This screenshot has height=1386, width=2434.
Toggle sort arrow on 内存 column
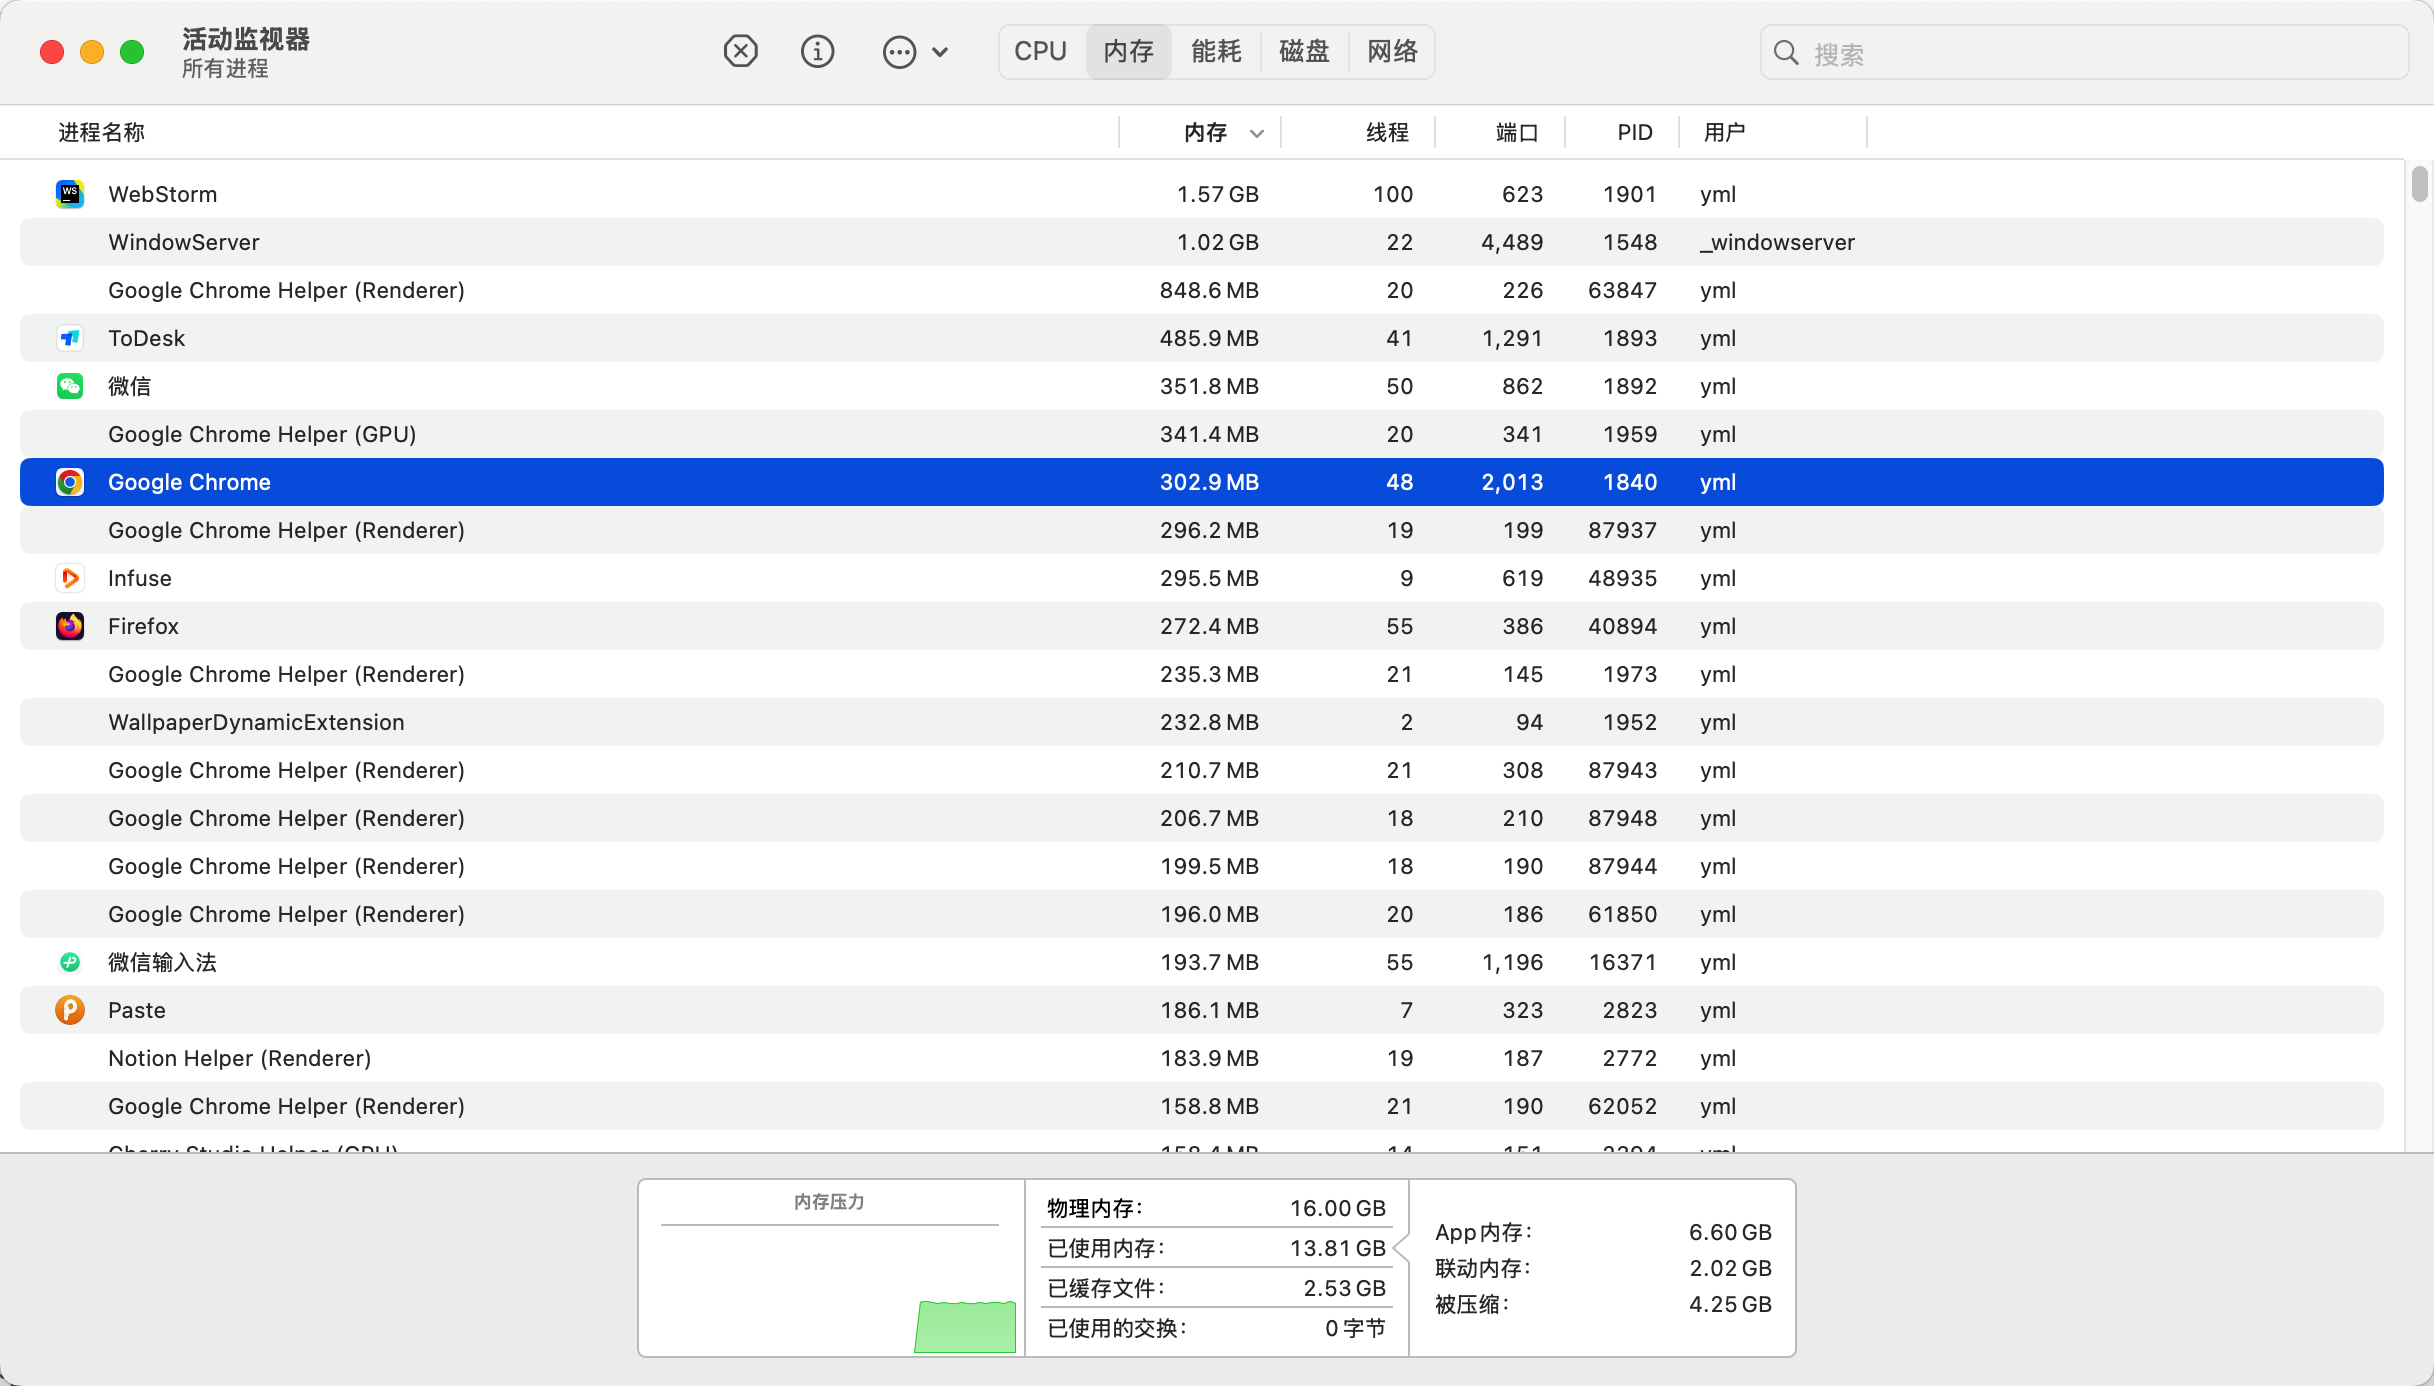[x=1257, y=133]
